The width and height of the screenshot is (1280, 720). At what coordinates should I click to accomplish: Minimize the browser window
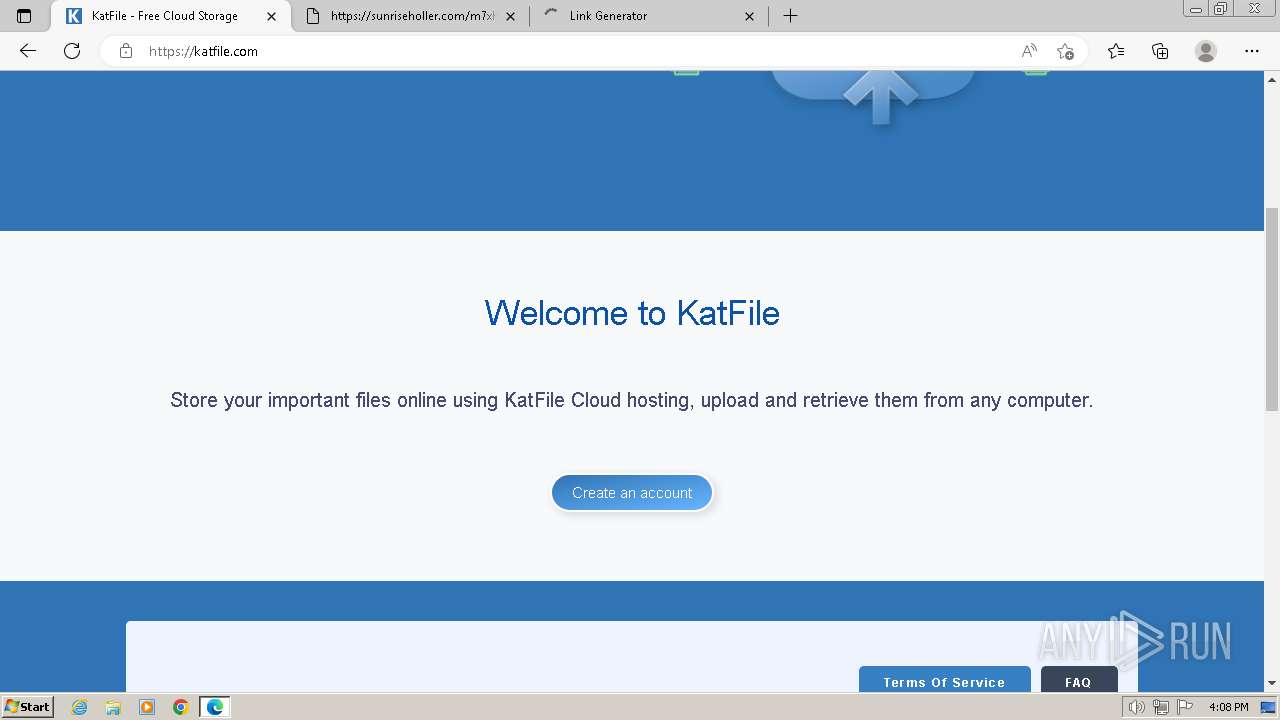1195,9
